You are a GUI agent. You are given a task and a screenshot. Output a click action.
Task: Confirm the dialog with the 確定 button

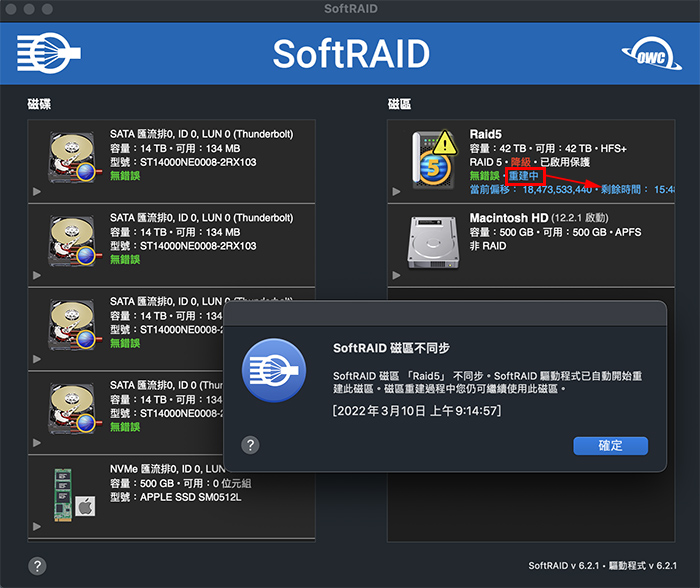tap(610, 446)
